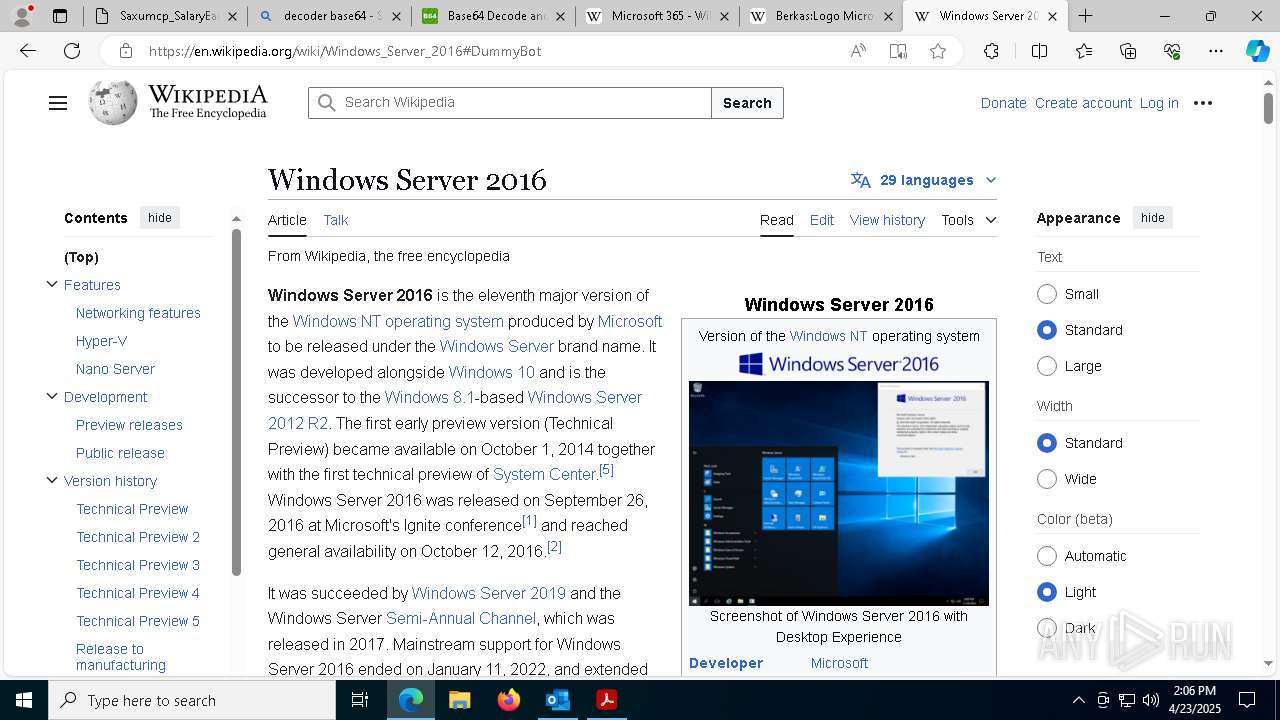Open Wikipedia personal tools ellipsis

1203,103
